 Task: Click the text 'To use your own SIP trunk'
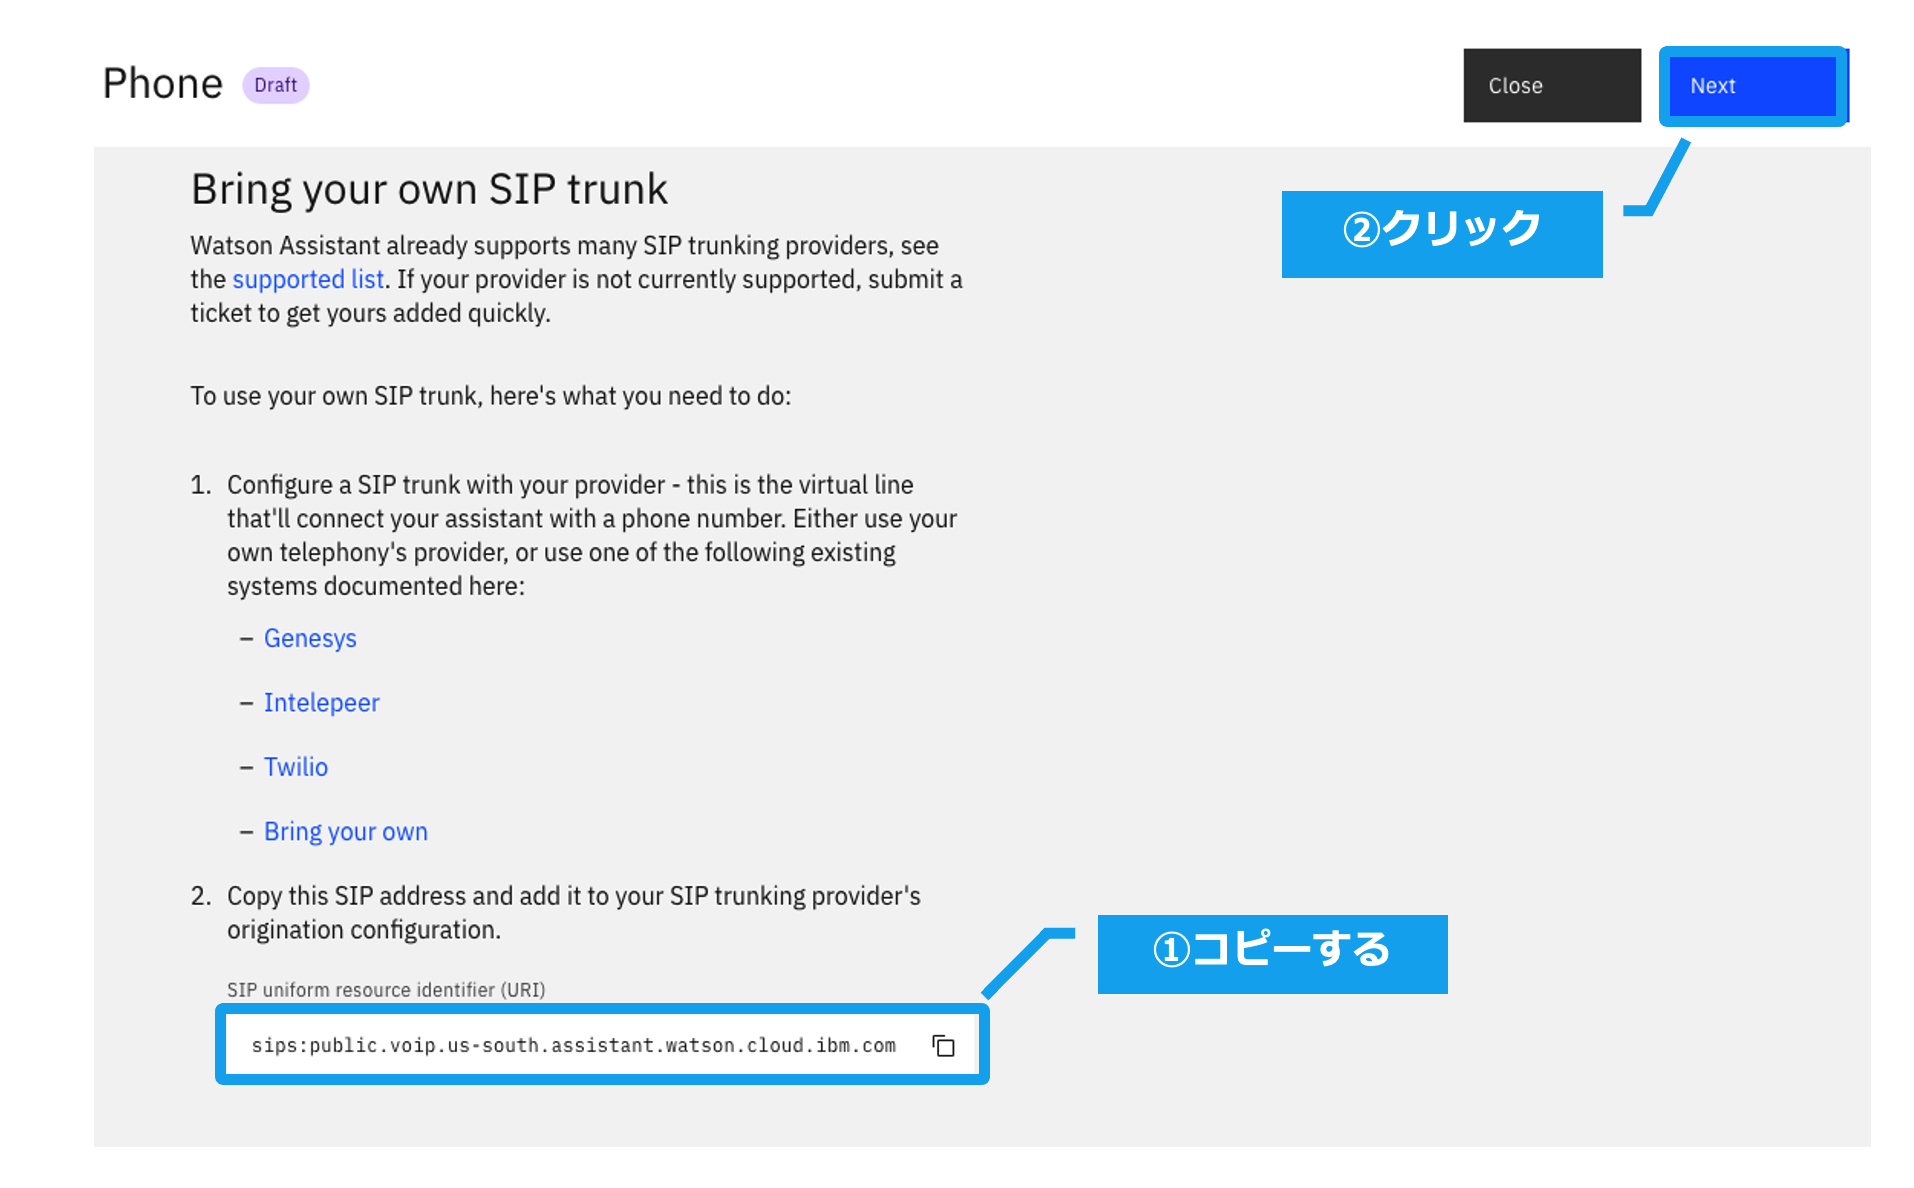[490, 396]
